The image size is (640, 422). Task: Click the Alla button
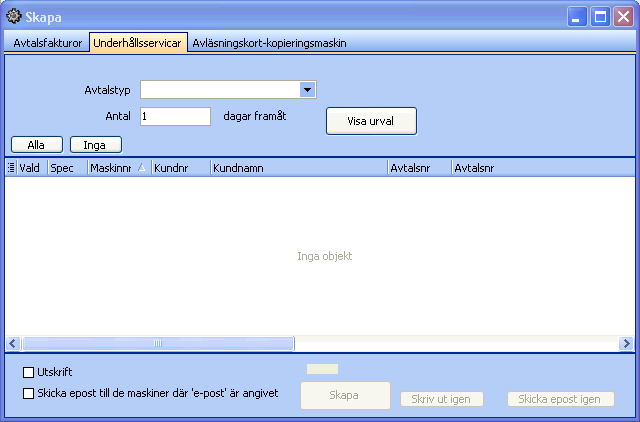(x=36, y=145)
